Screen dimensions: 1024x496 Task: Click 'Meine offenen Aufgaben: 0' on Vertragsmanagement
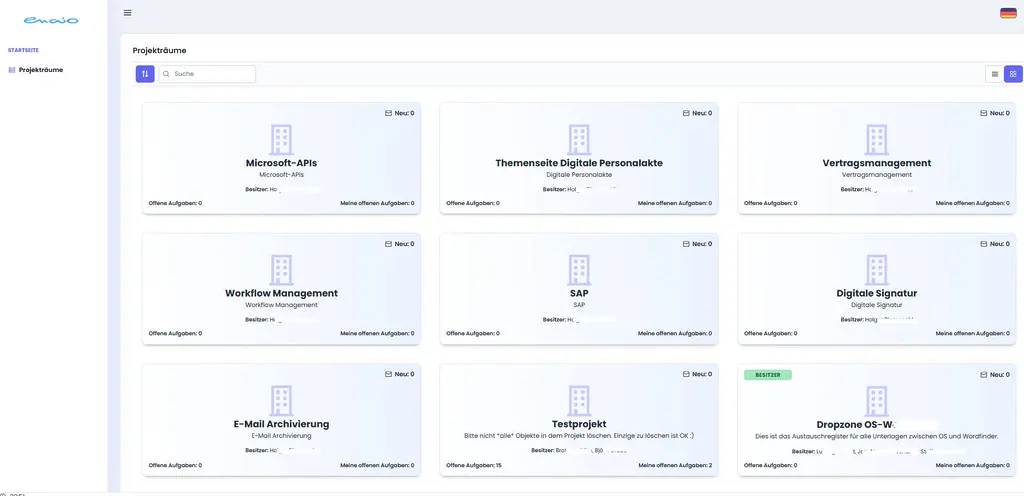tap(972, 204)
